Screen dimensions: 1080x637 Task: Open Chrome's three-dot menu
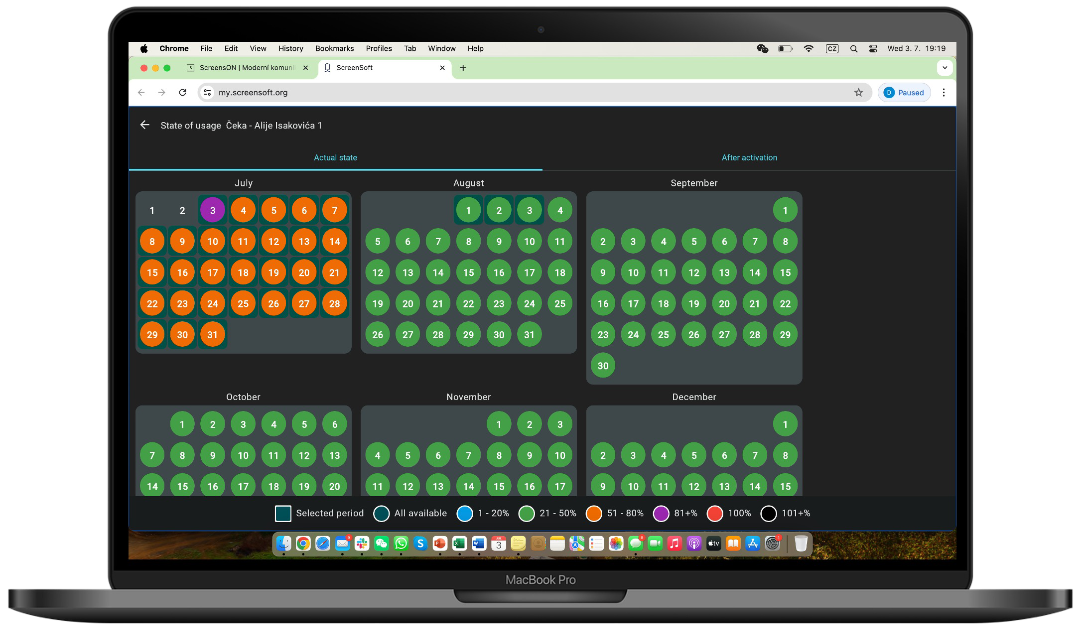(x=943, y=92)
